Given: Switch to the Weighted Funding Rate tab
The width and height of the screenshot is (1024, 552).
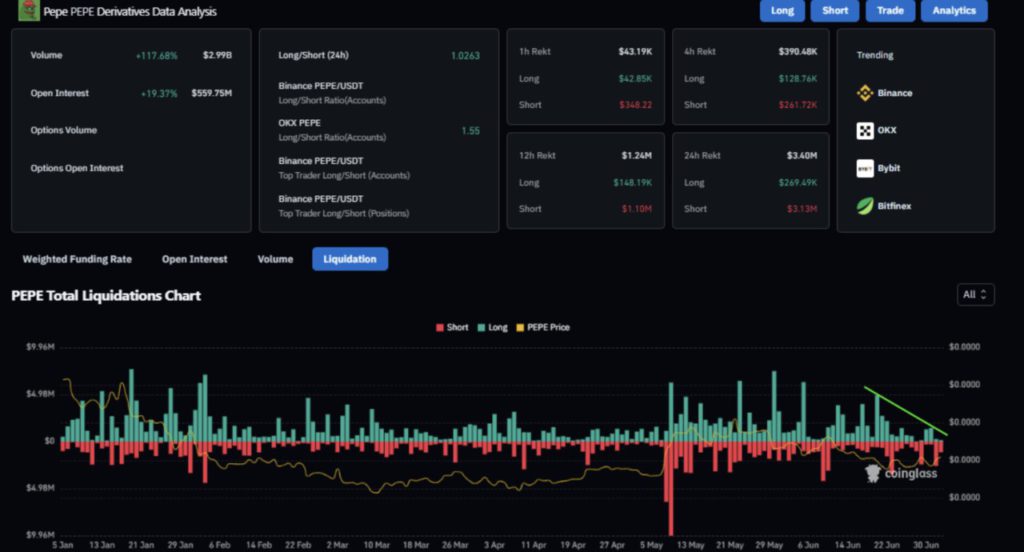Looking at the screenshot, I should click(x=77, y=259).
